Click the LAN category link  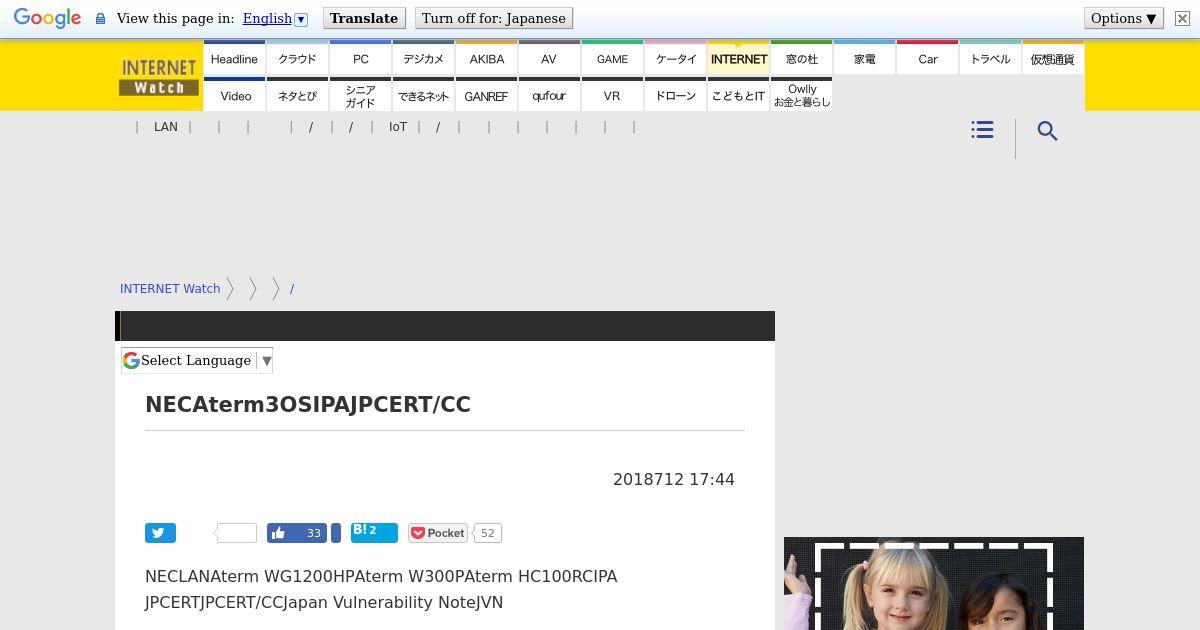pyautogui.click(x=166, y=127)
